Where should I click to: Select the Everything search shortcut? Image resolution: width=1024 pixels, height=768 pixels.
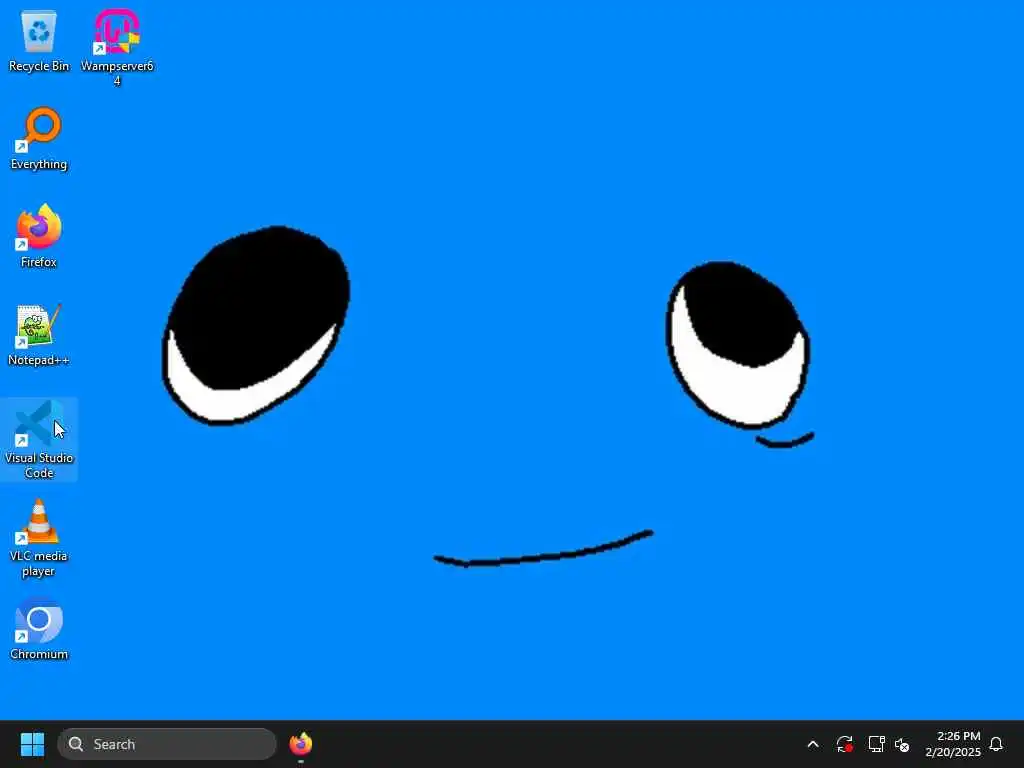pos(39,138)
